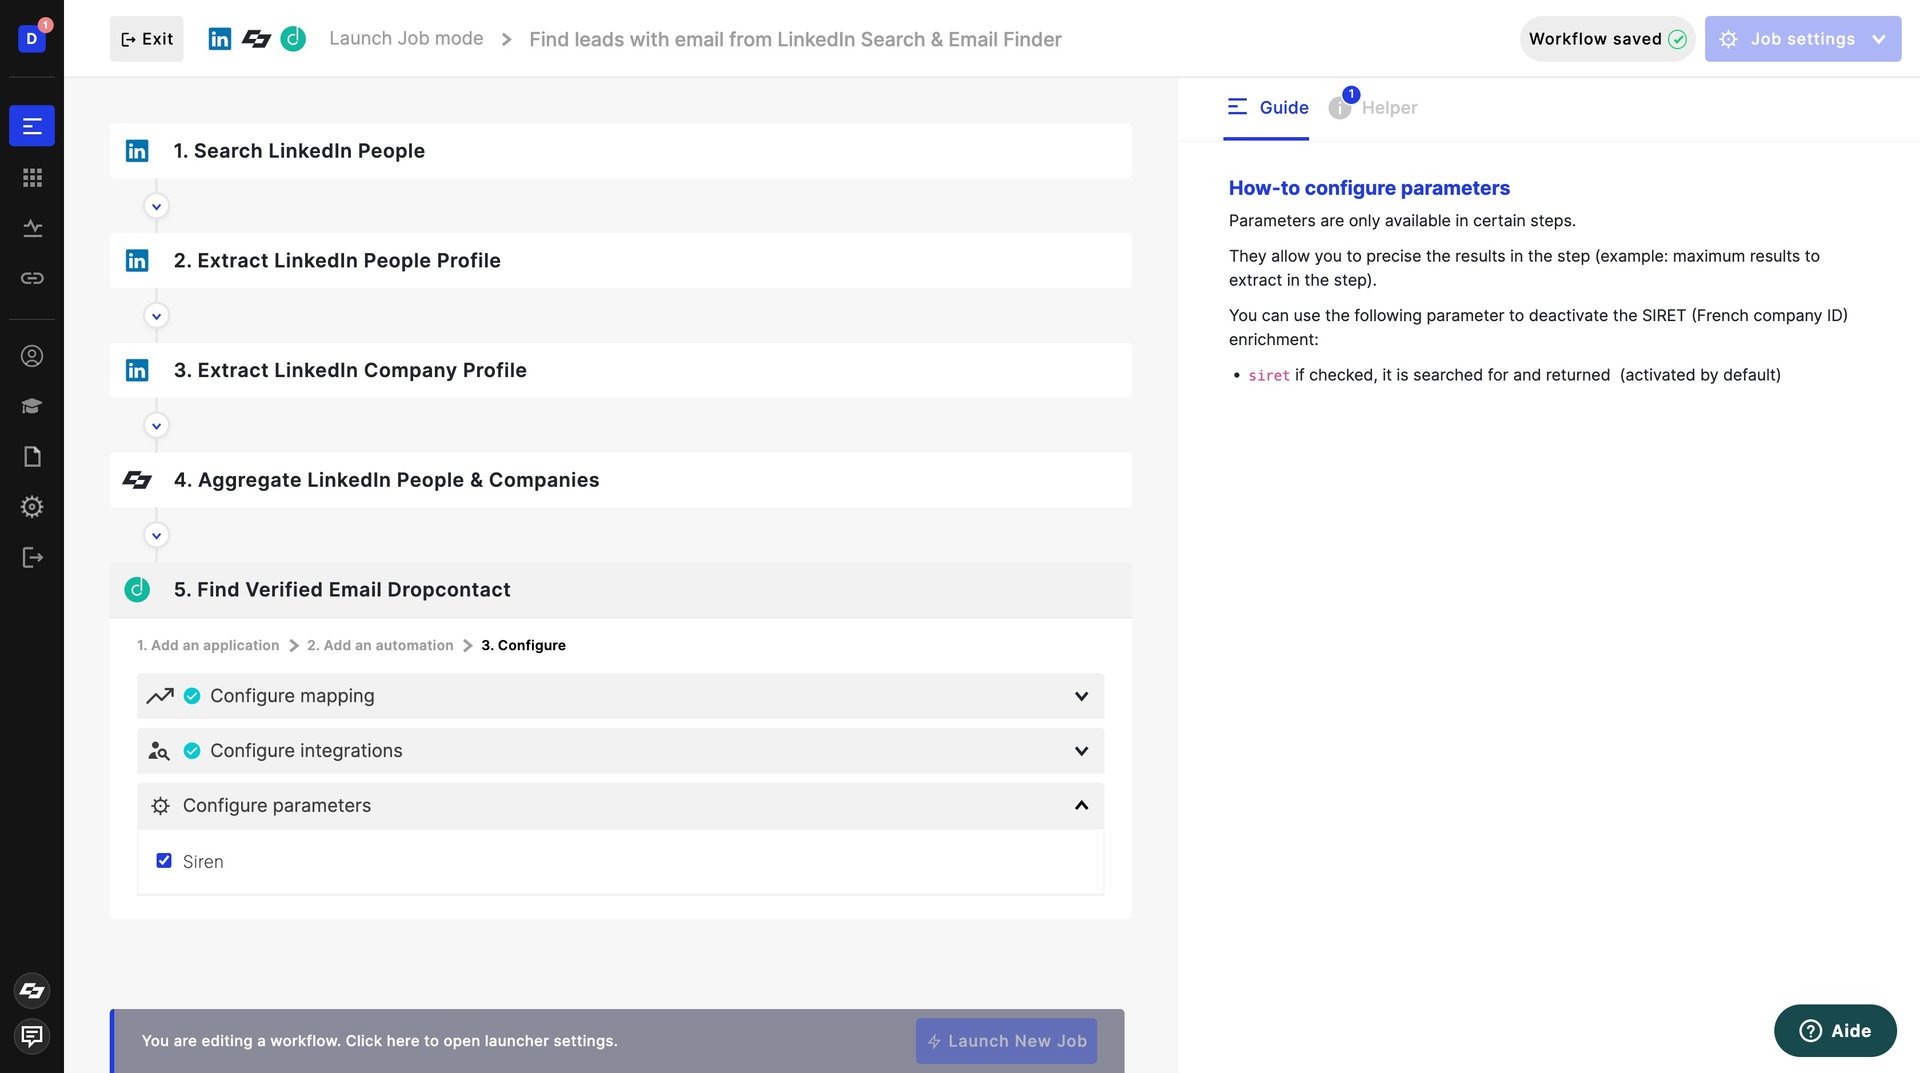Open the settings gear sidebar icon
Screen dimensions: 1920x1073
click(x=32, y=507)
